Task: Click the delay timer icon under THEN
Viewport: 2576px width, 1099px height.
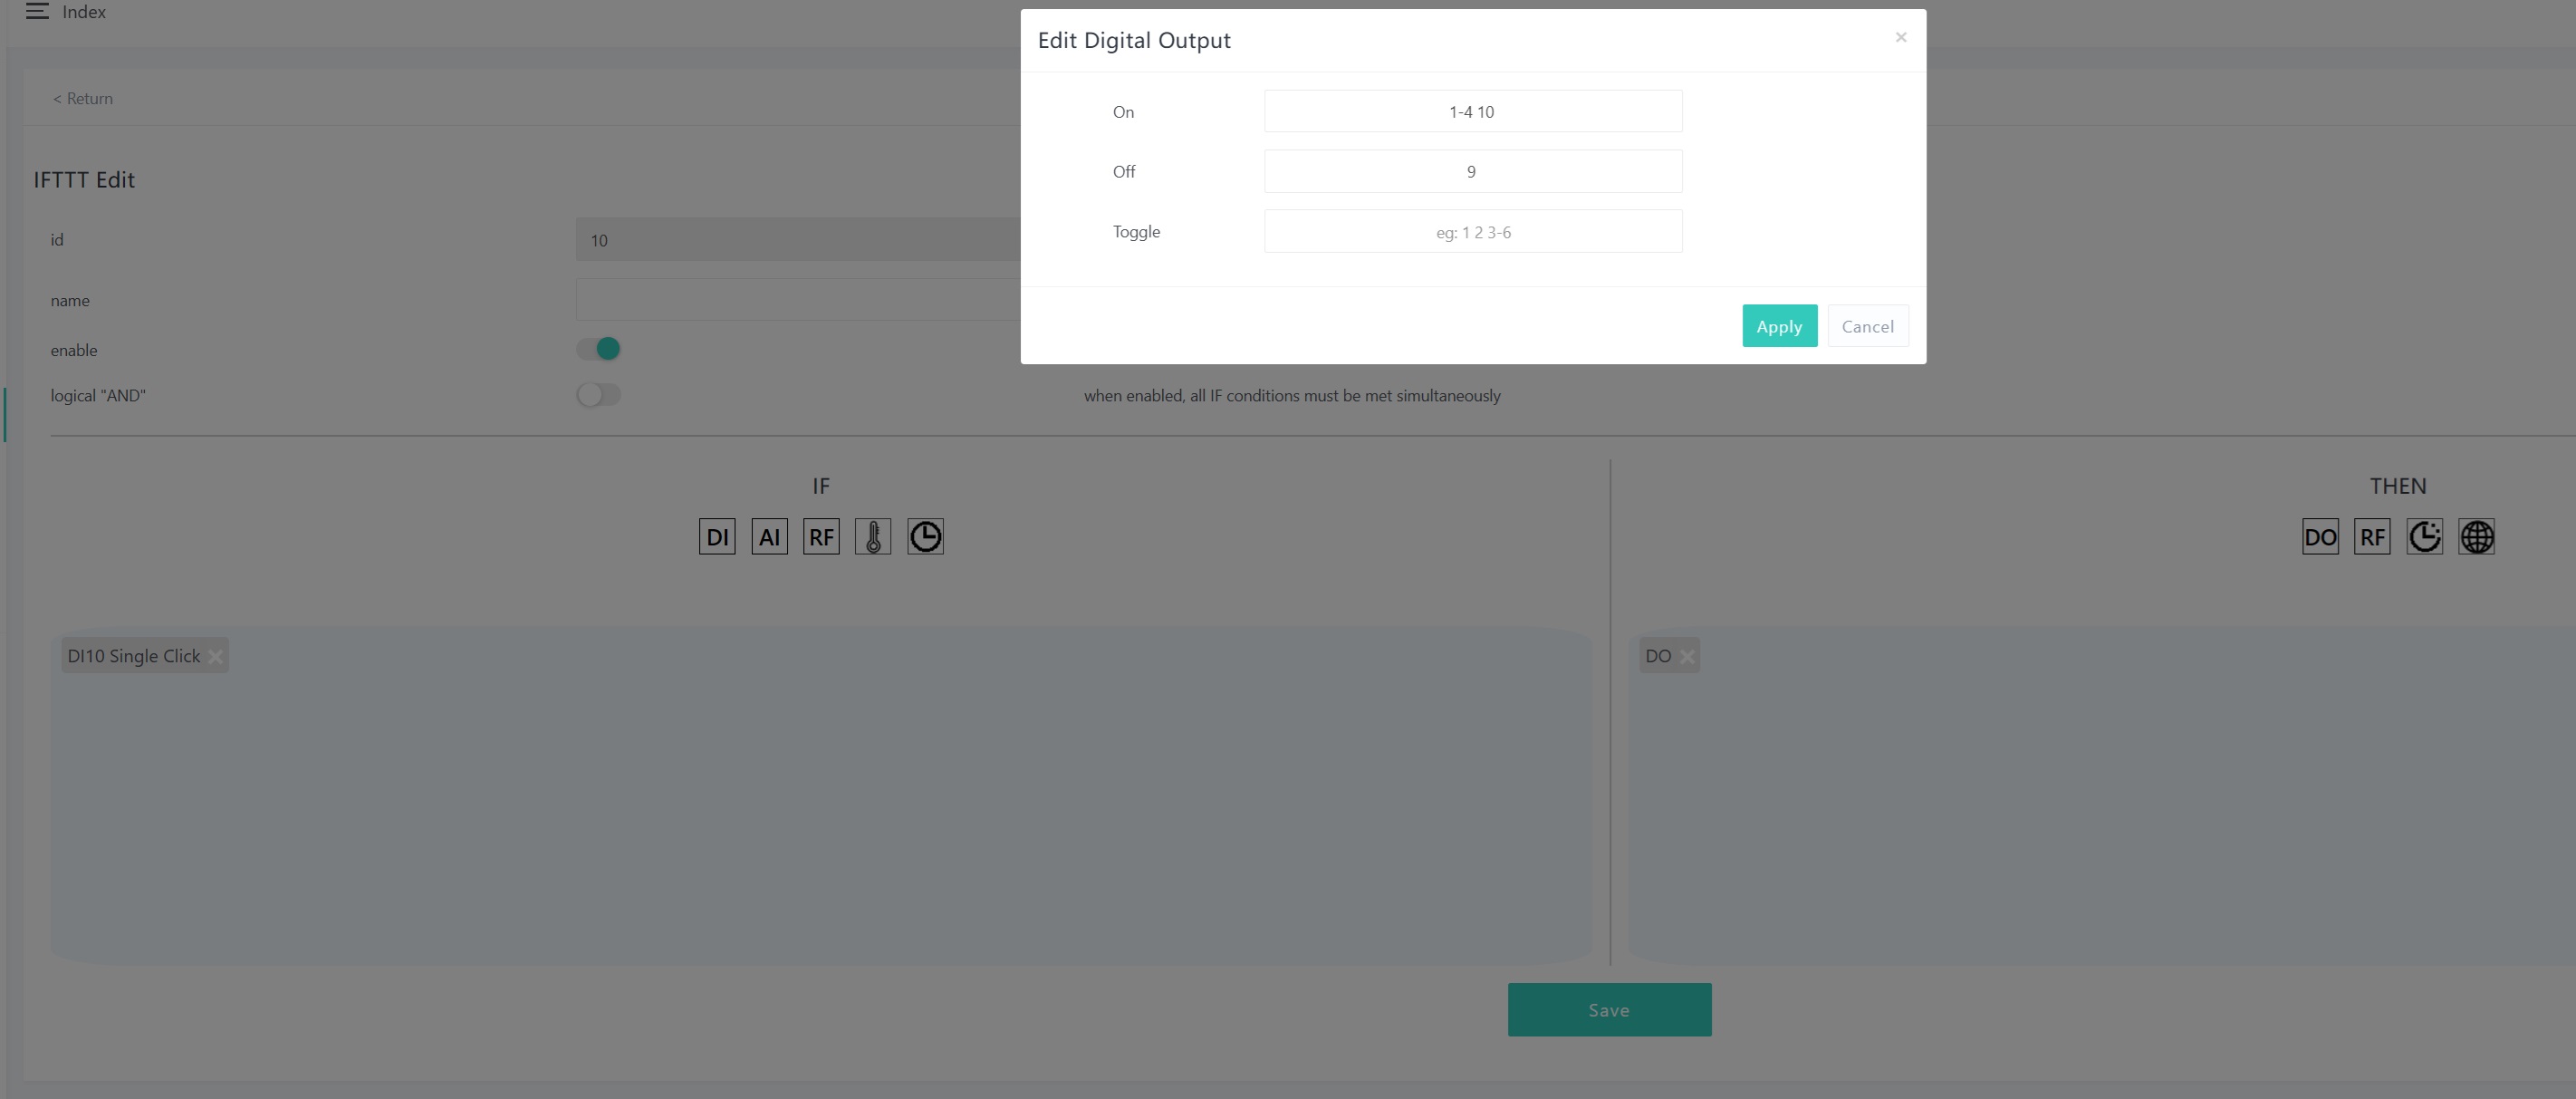Action: point(2424,537)
